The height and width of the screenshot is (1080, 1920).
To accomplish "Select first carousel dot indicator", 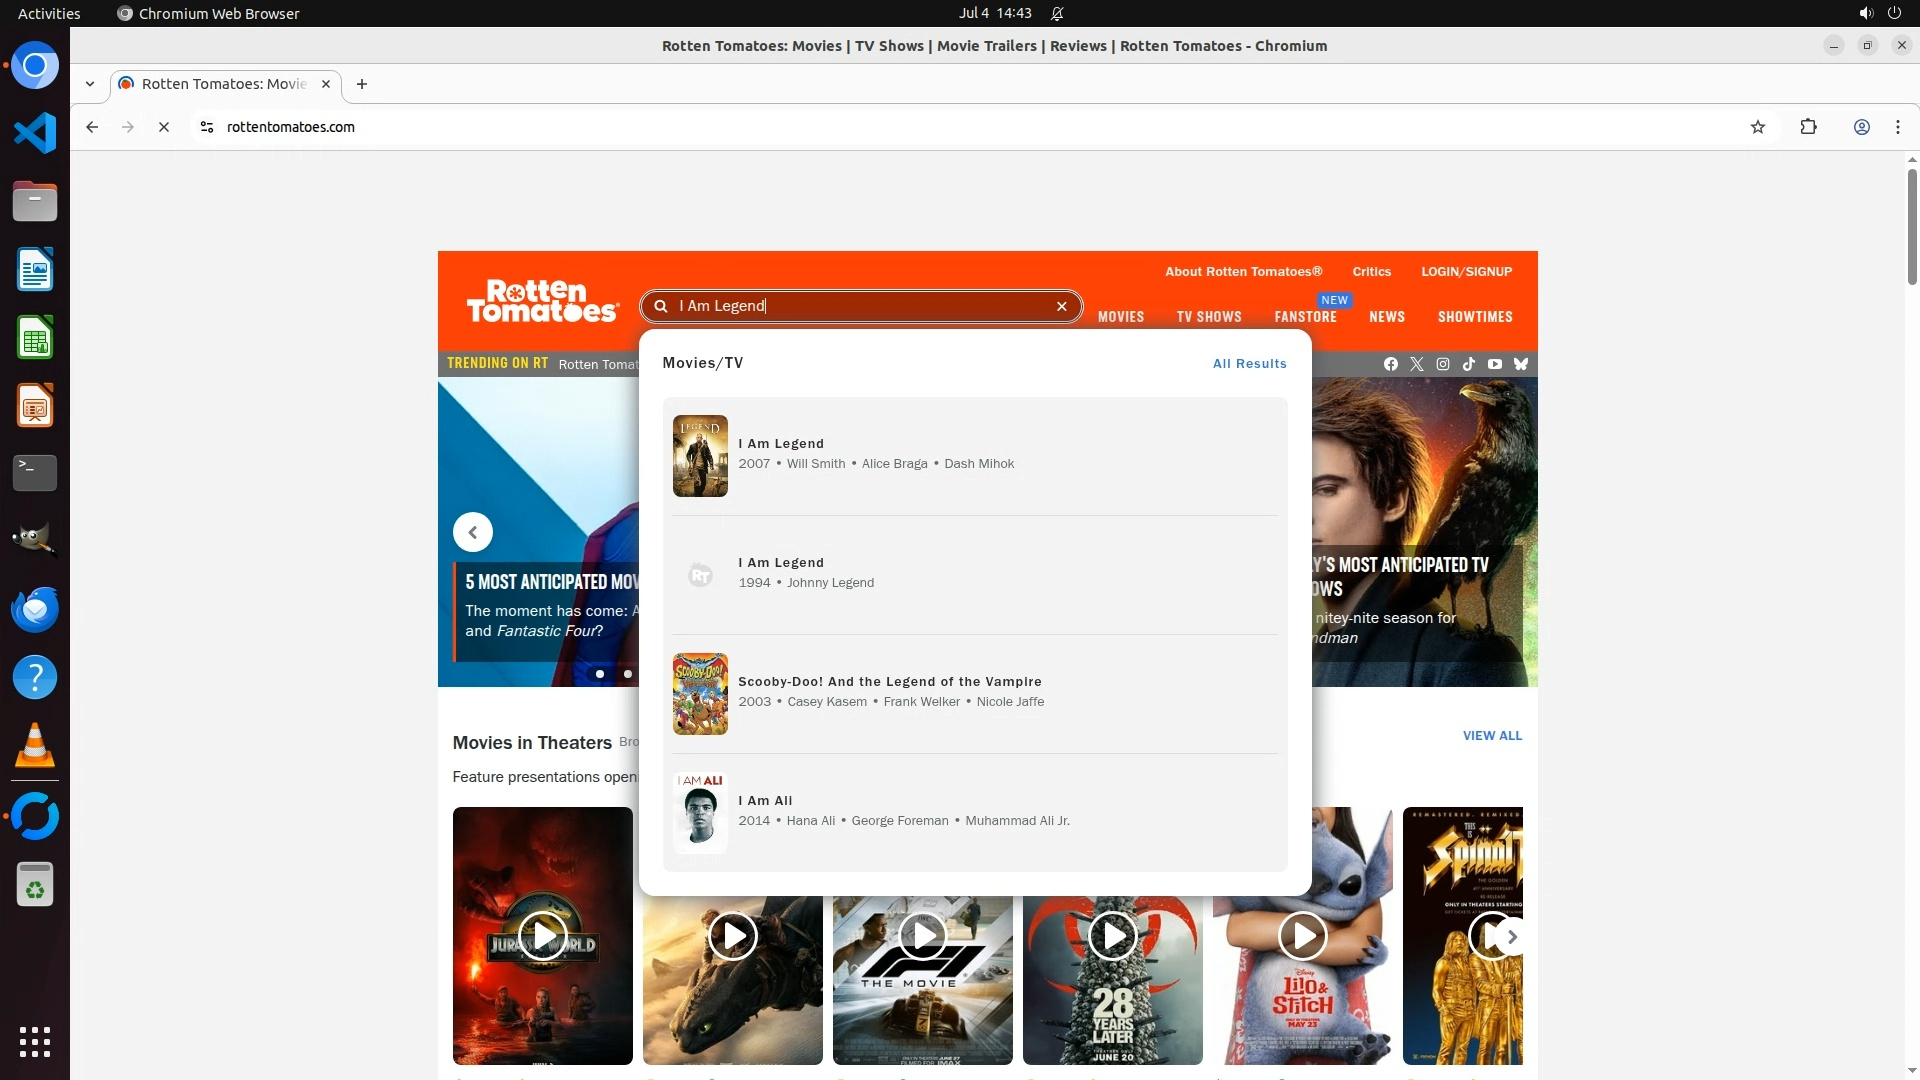I will (x=600, y=674).
